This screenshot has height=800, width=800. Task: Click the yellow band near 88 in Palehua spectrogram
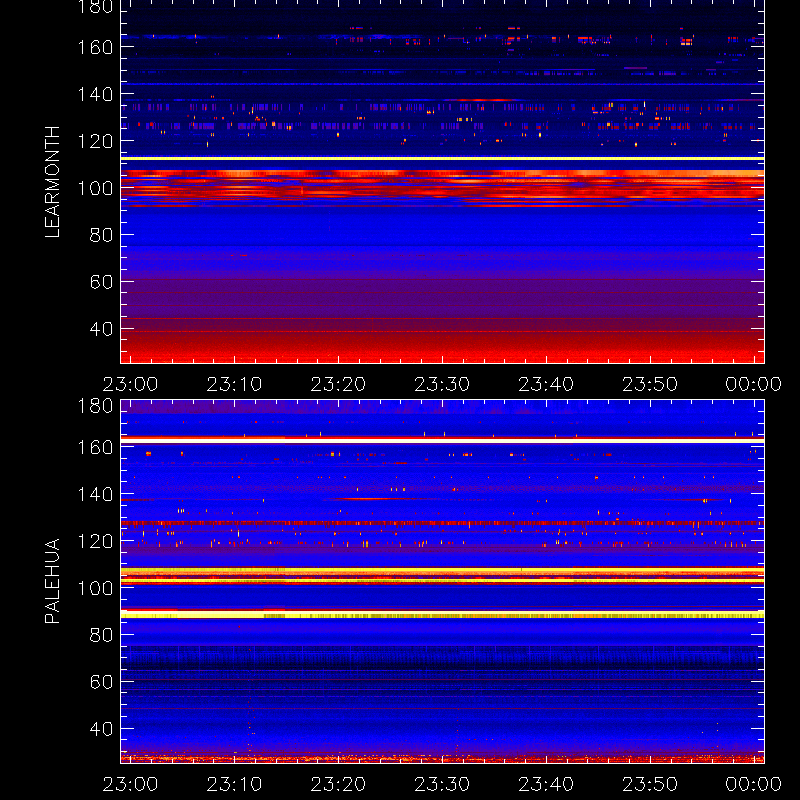442,615
